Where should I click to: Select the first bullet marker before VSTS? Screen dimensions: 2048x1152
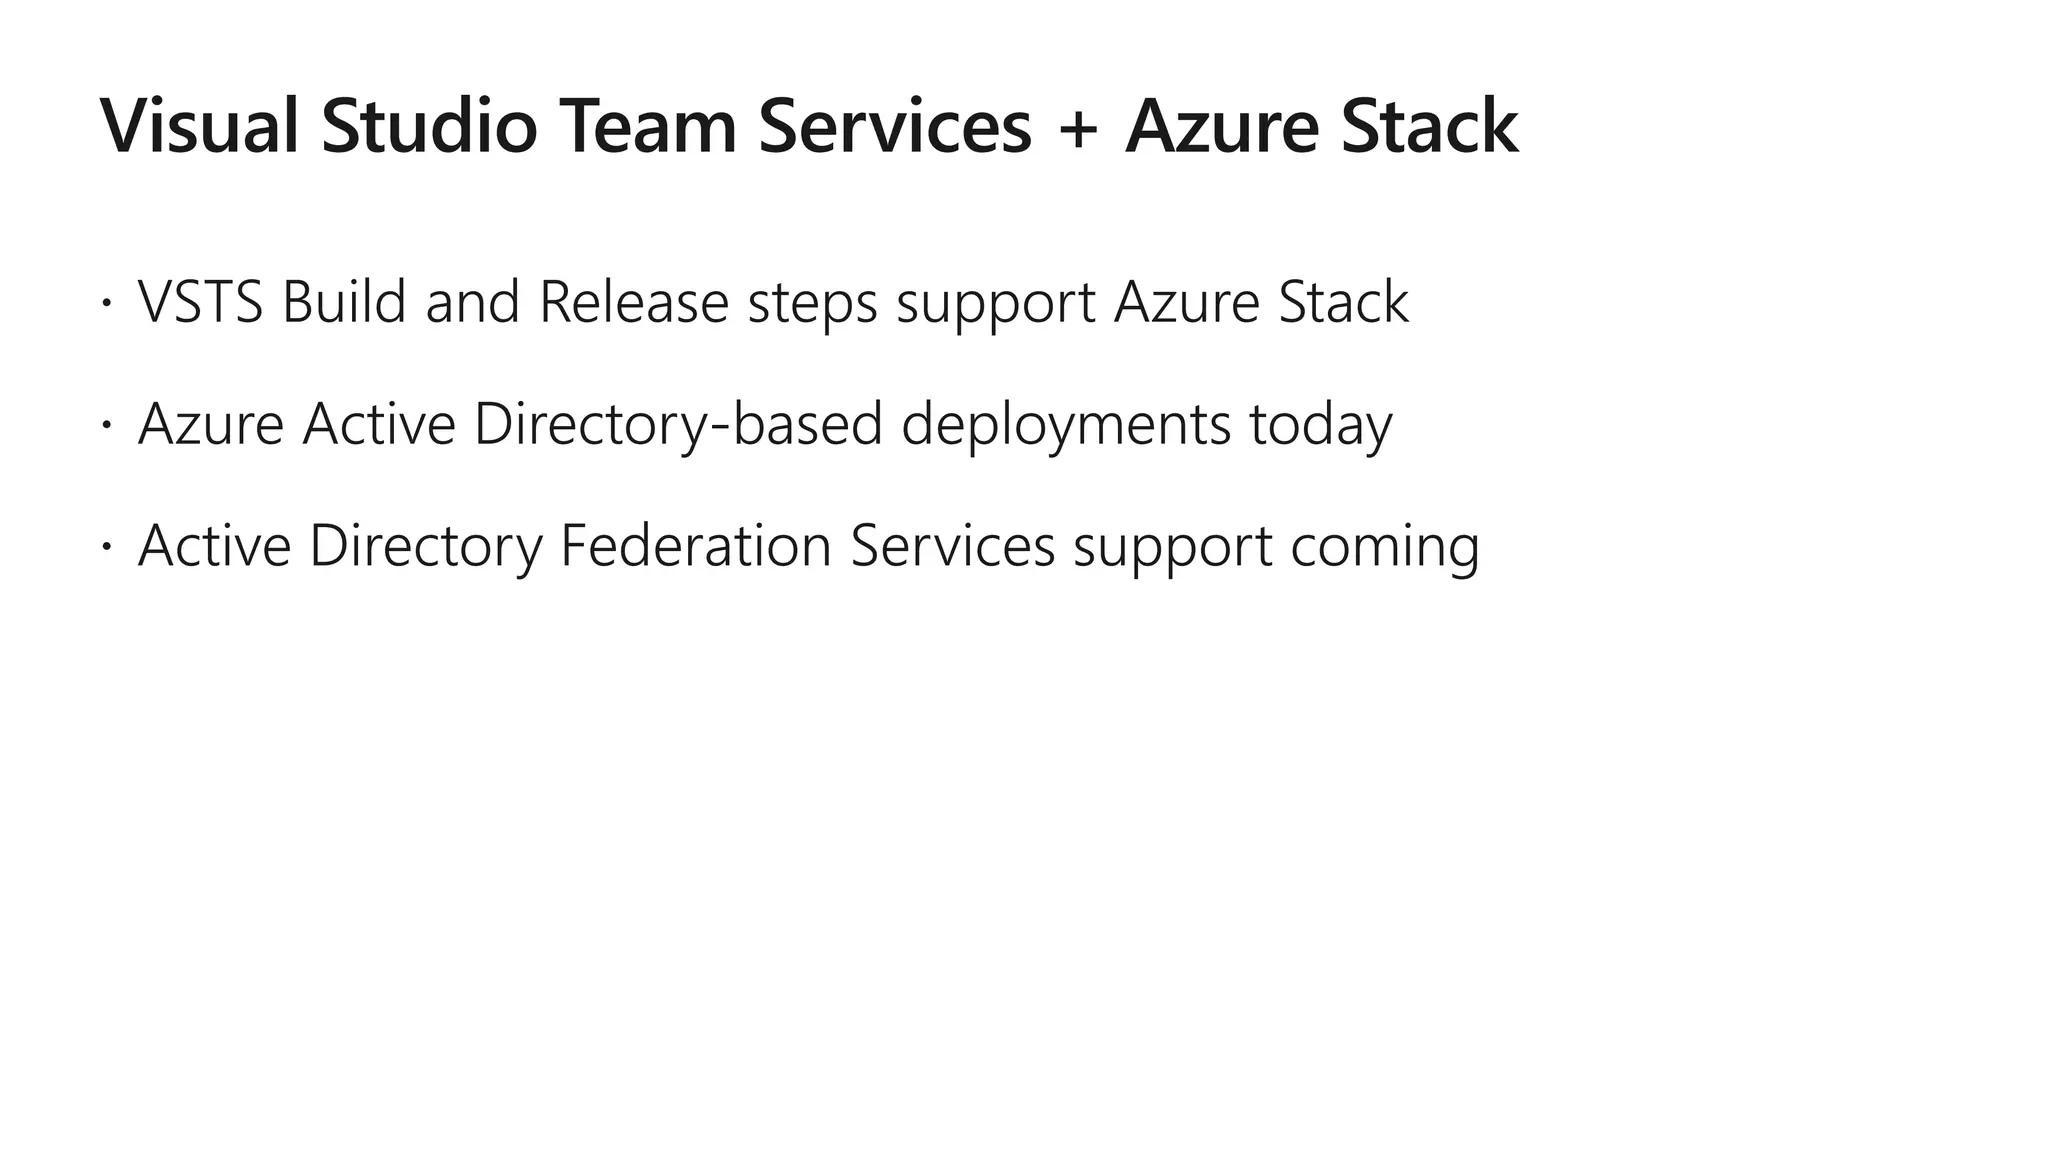coord(105,302)
